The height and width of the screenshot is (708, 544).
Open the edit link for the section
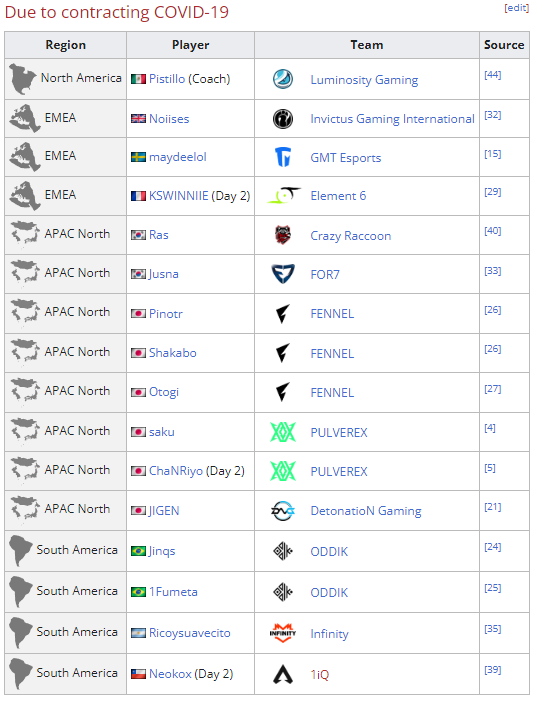point(516,8)
